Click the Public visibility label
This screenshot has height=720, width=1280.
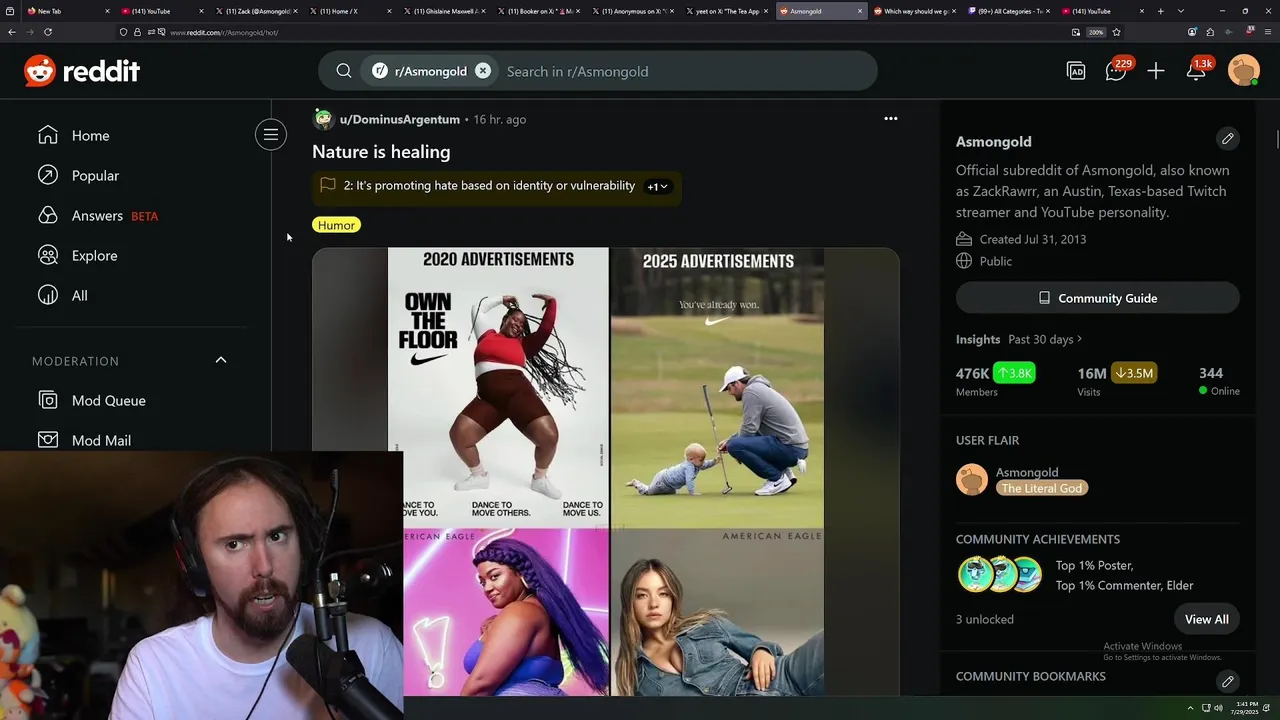click(996, 261)
